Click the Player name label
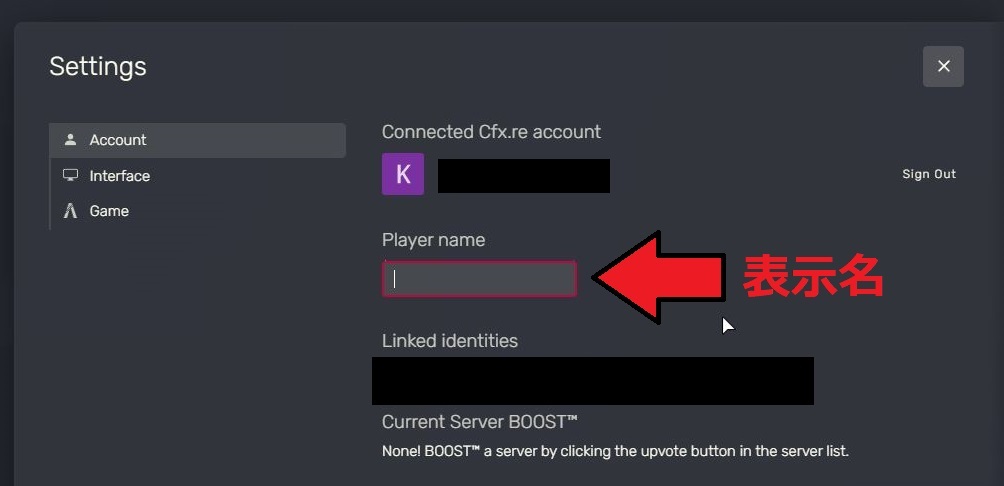The width and height of the screenshot is (1004, 486). [x=433, y=240]
